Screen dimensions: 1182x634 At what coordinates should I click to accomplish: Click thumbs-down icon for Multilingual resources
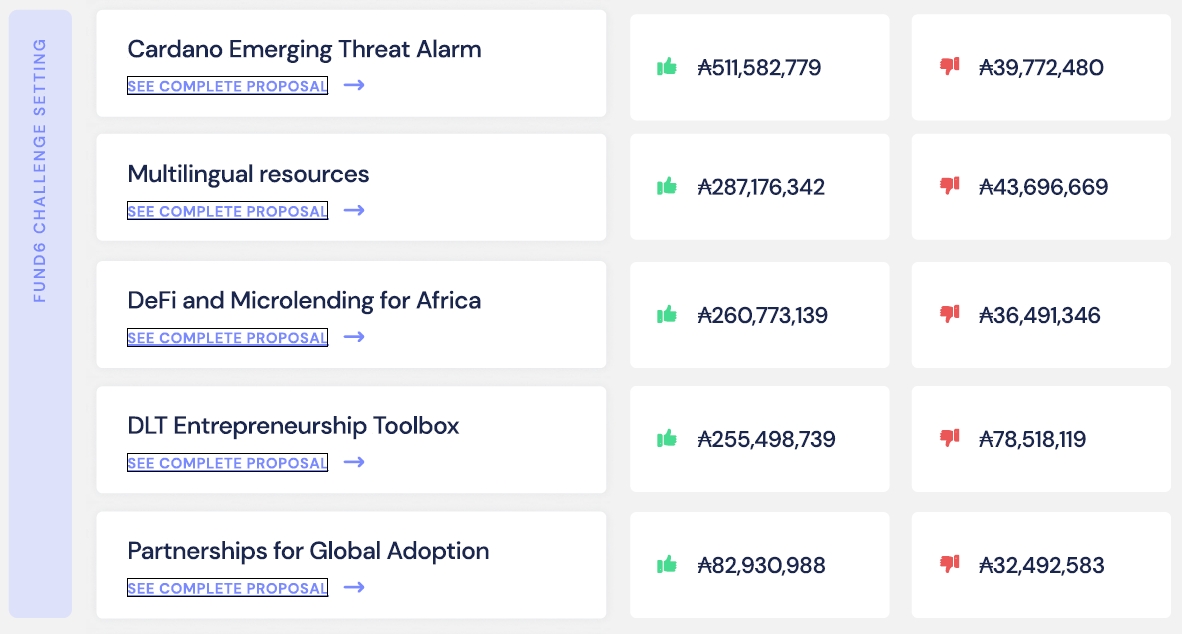tap(949, 186)
